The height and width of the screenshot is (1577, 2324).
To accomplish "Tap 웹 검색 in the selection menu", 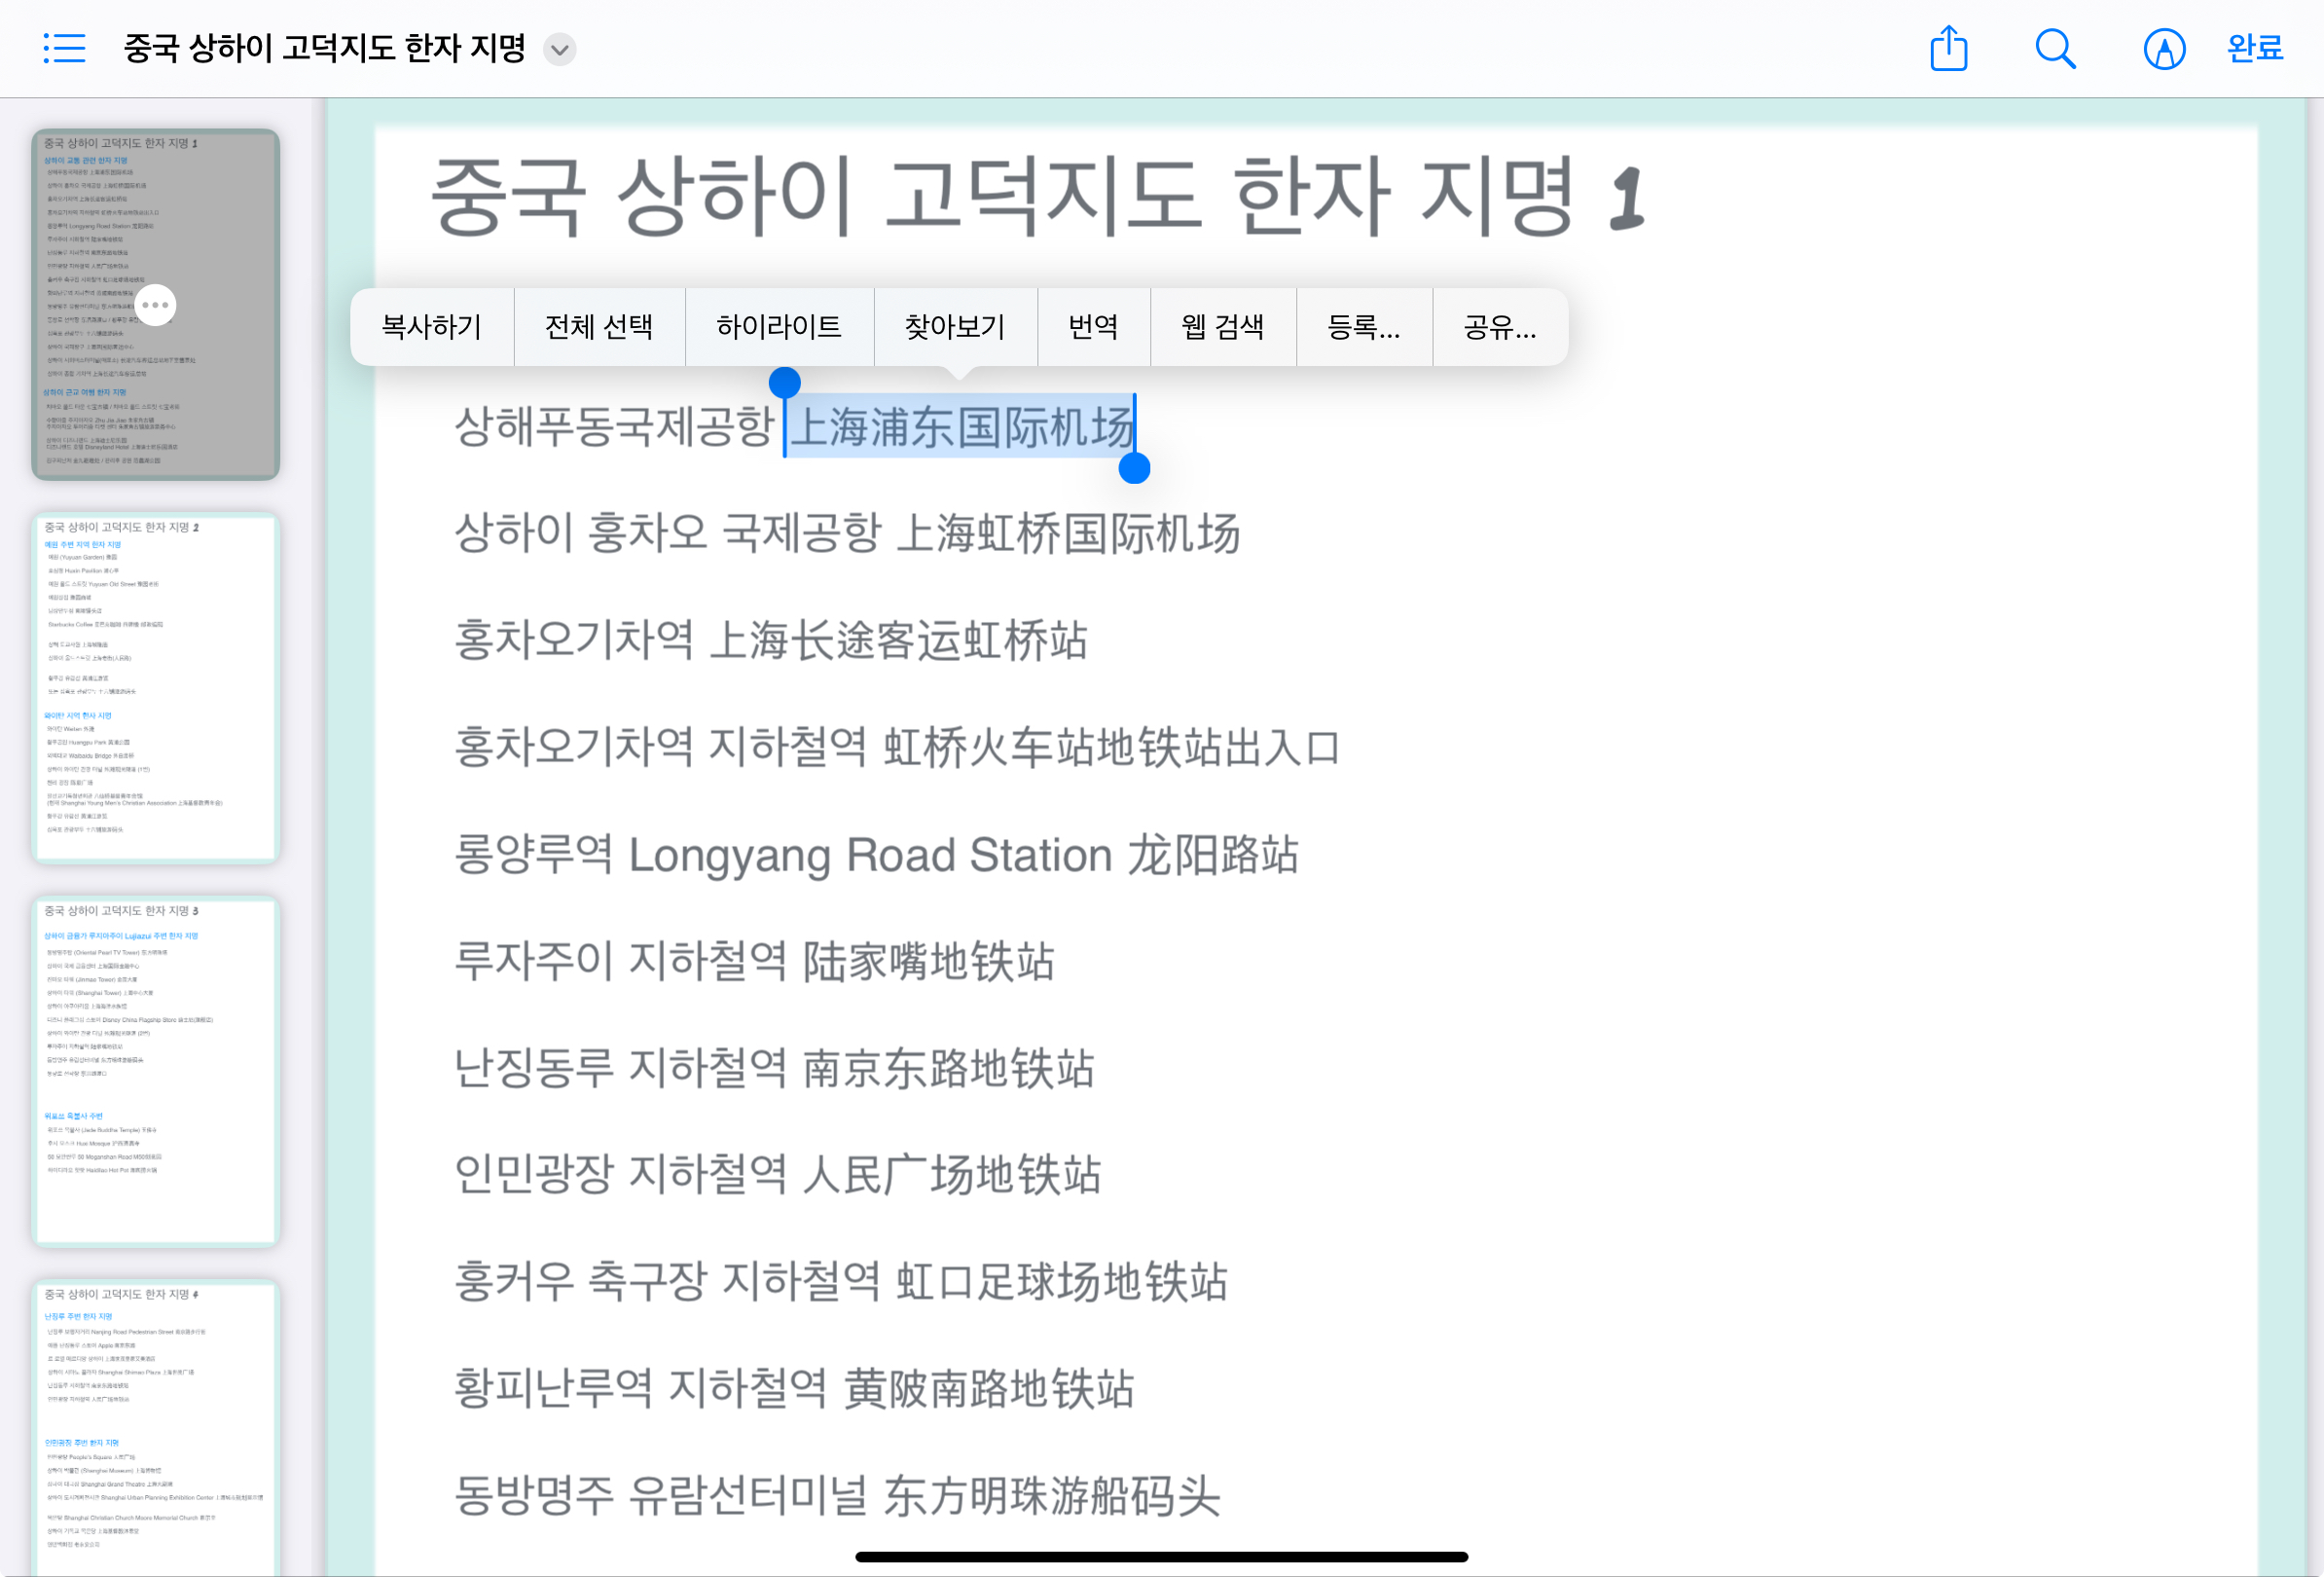I will (1222, 327).
